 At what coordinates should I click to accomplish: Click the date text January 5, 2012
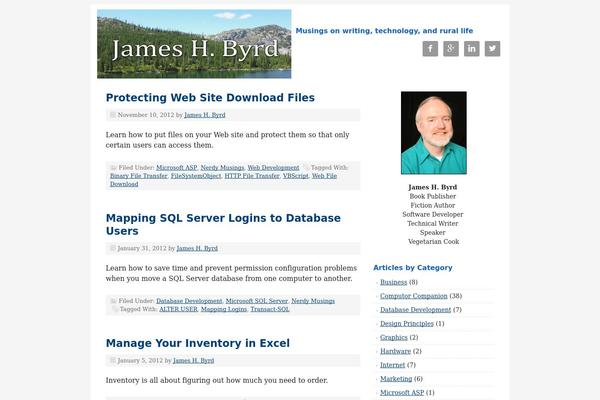140,360
